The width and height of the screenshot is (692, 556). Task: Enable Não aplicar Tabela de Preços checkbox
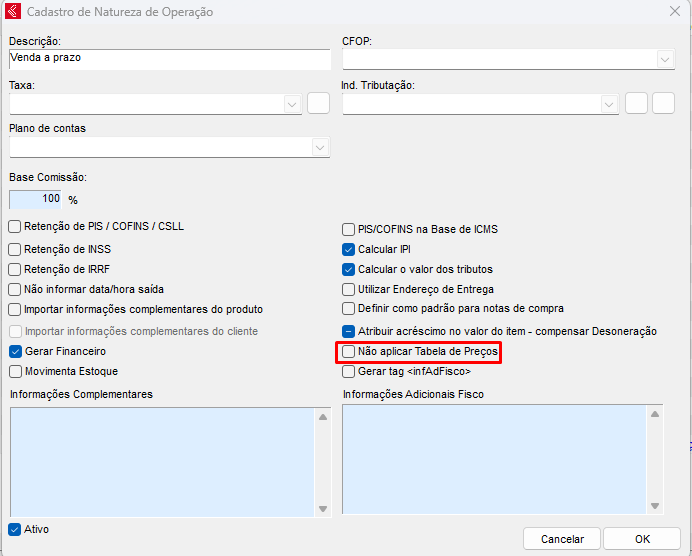[x=349, y=352]
